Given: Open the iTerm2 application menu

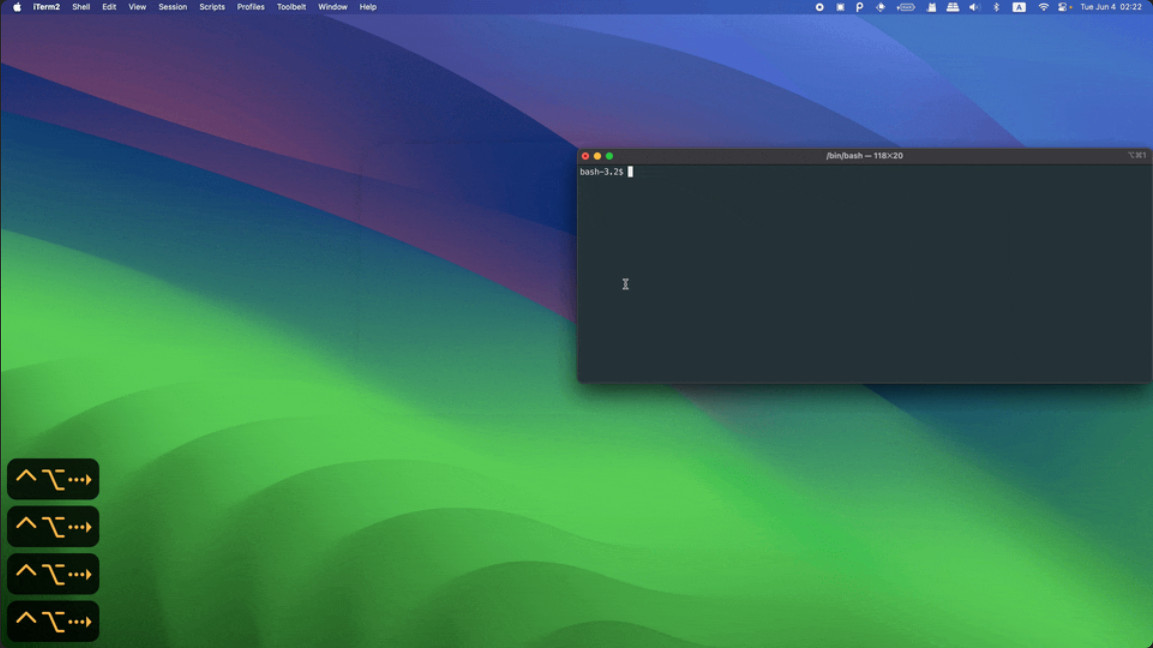Looking at the screenshot, I should (46, 7).
